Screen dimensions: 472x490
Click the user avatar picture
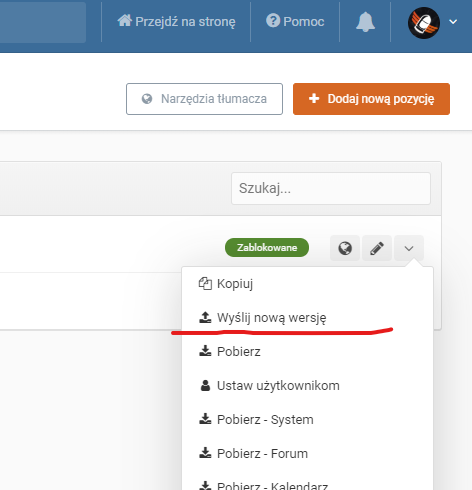tap(424, 23)
